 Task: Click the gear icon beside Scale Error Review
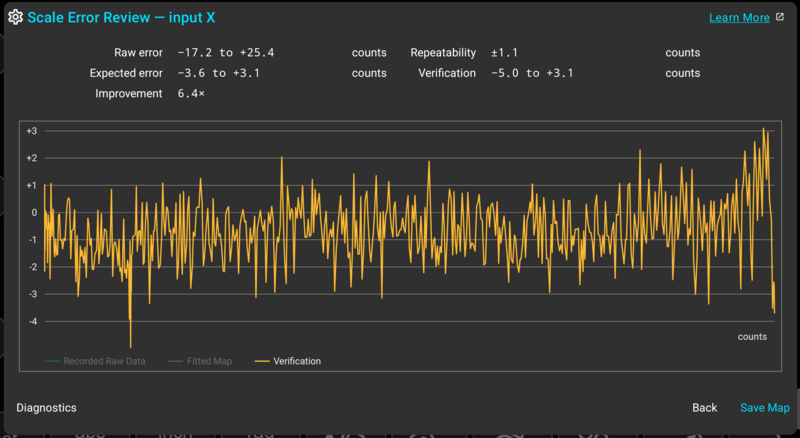[15, 17]
